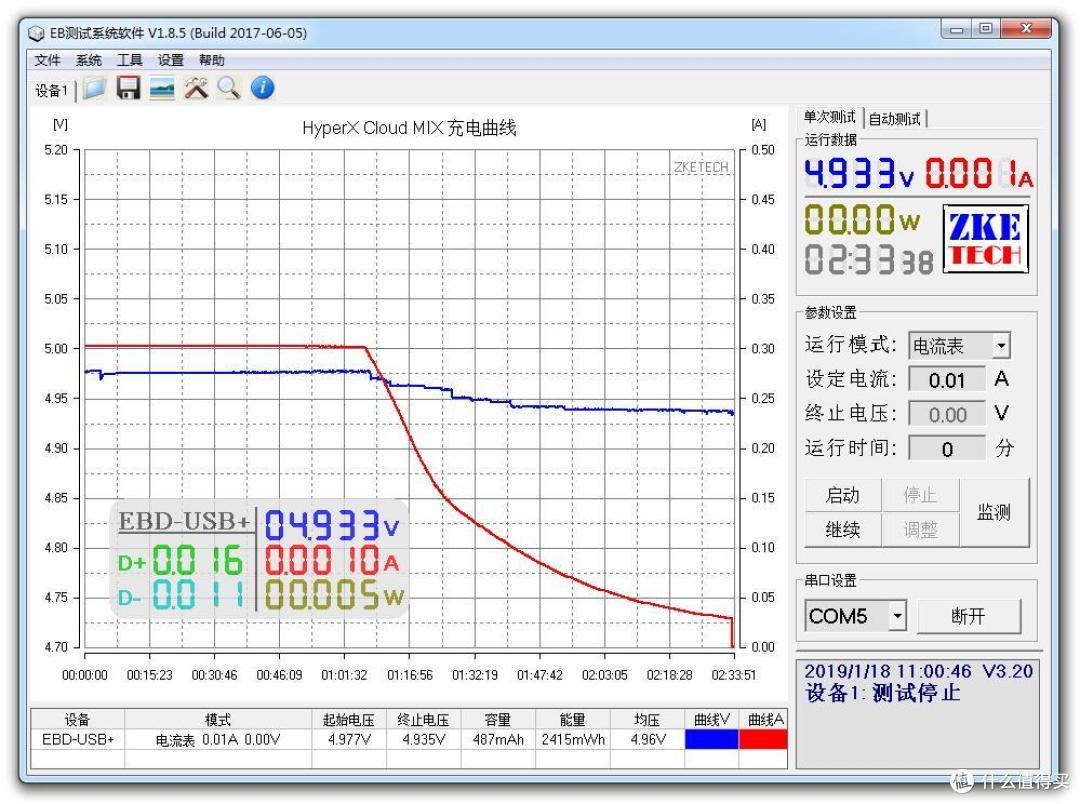1080x804 pixels.
Task: Click the app icon in the title bar
Action: (36, 33)
